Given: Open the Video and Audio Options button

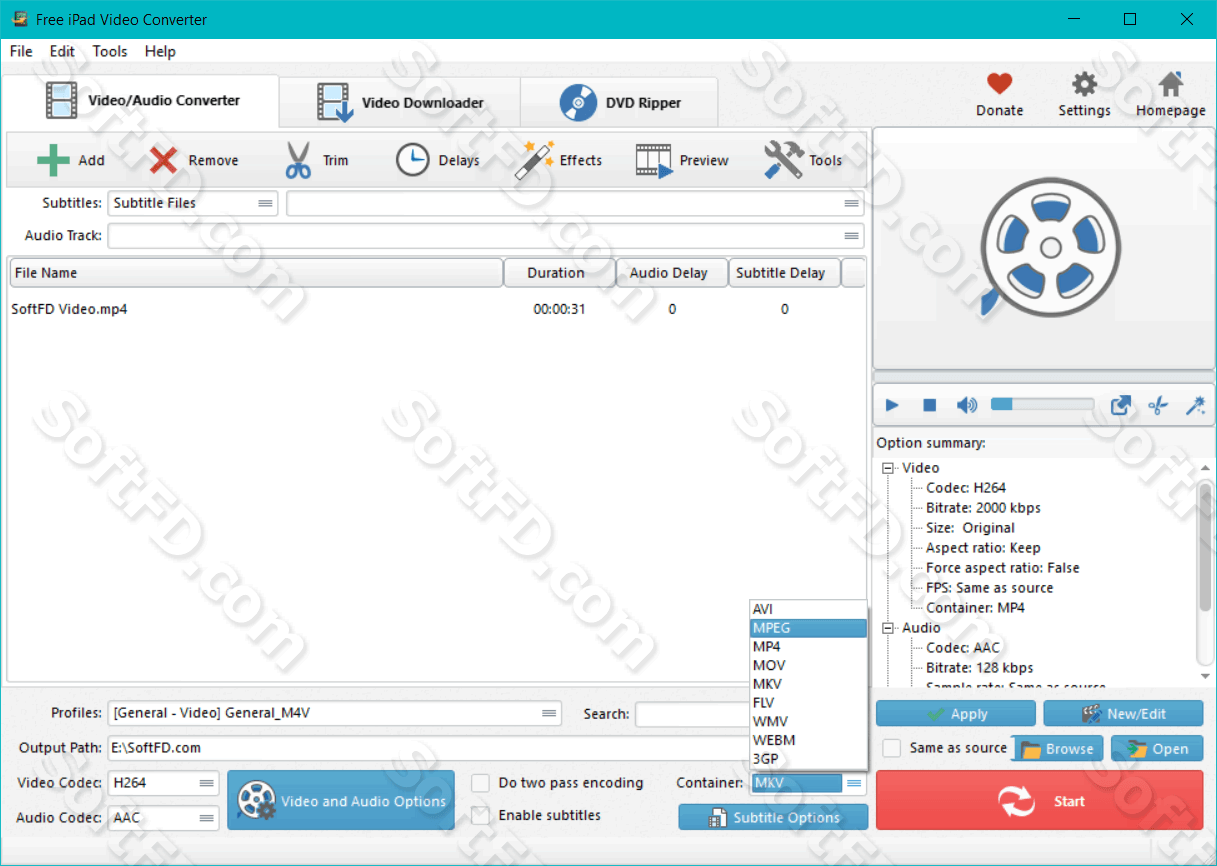Looking at the screenshot, I should pyautogui.click(x=341, y=800).
